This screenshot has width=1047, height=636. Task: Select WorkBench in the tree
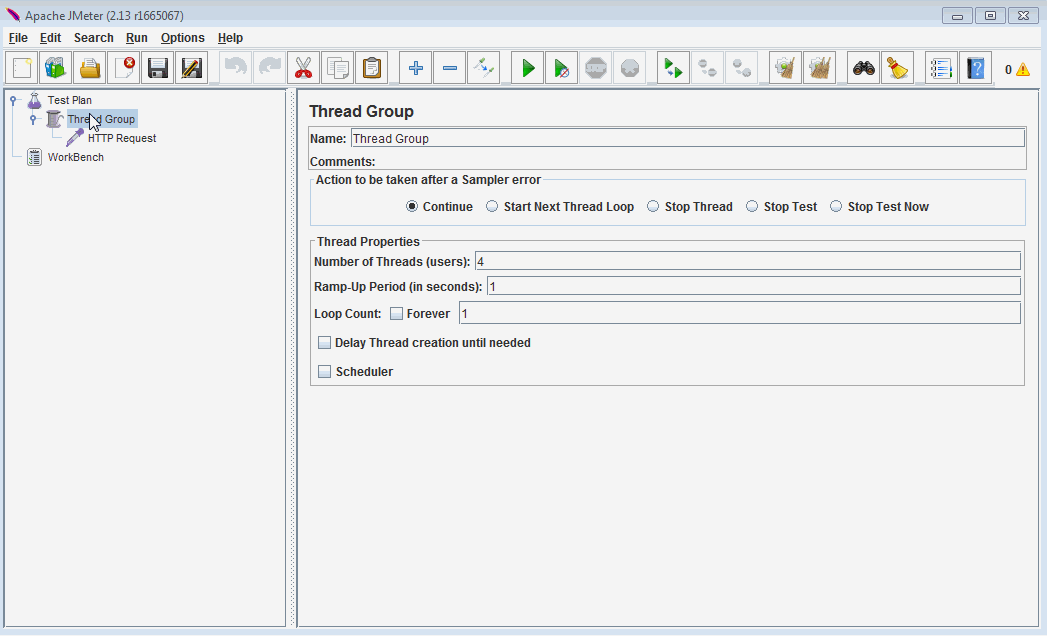75,158
